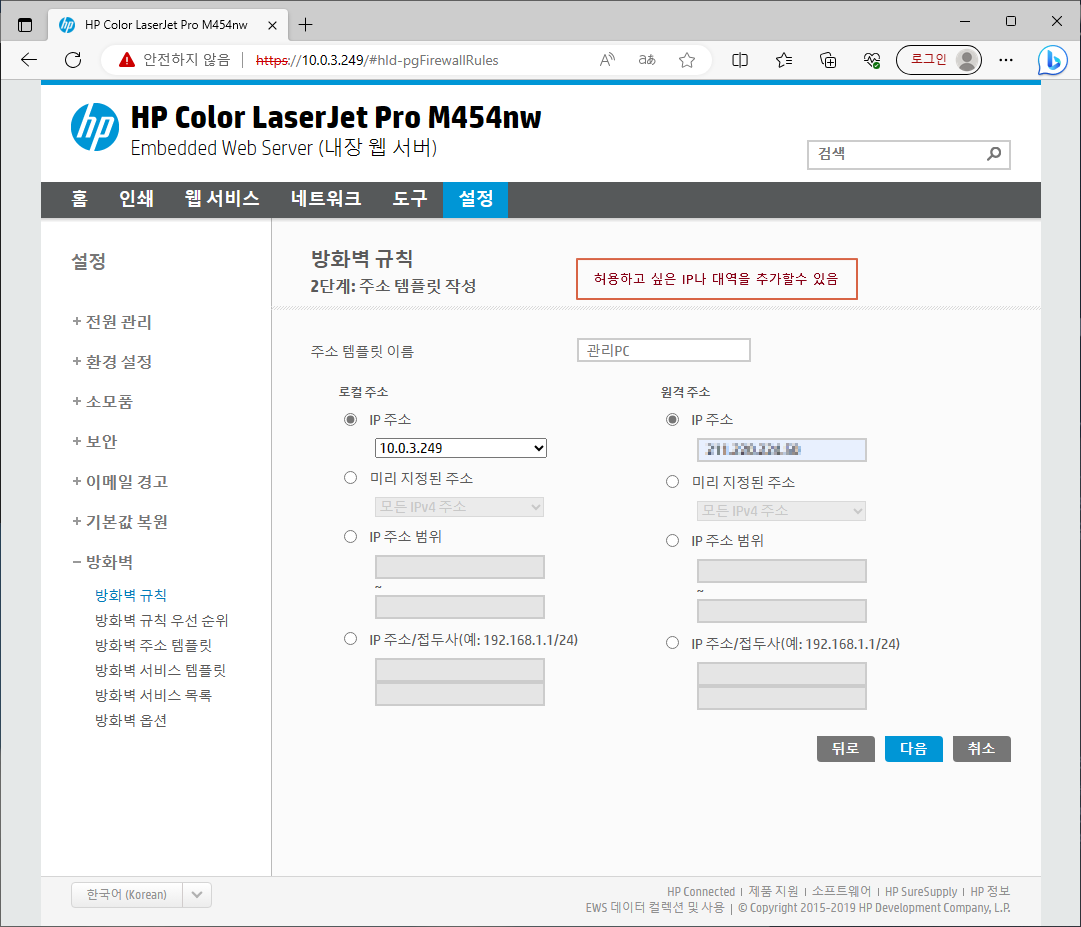1081x927 pixels.
Task: Click the translate page icon
Action: [x=647, y=60]
